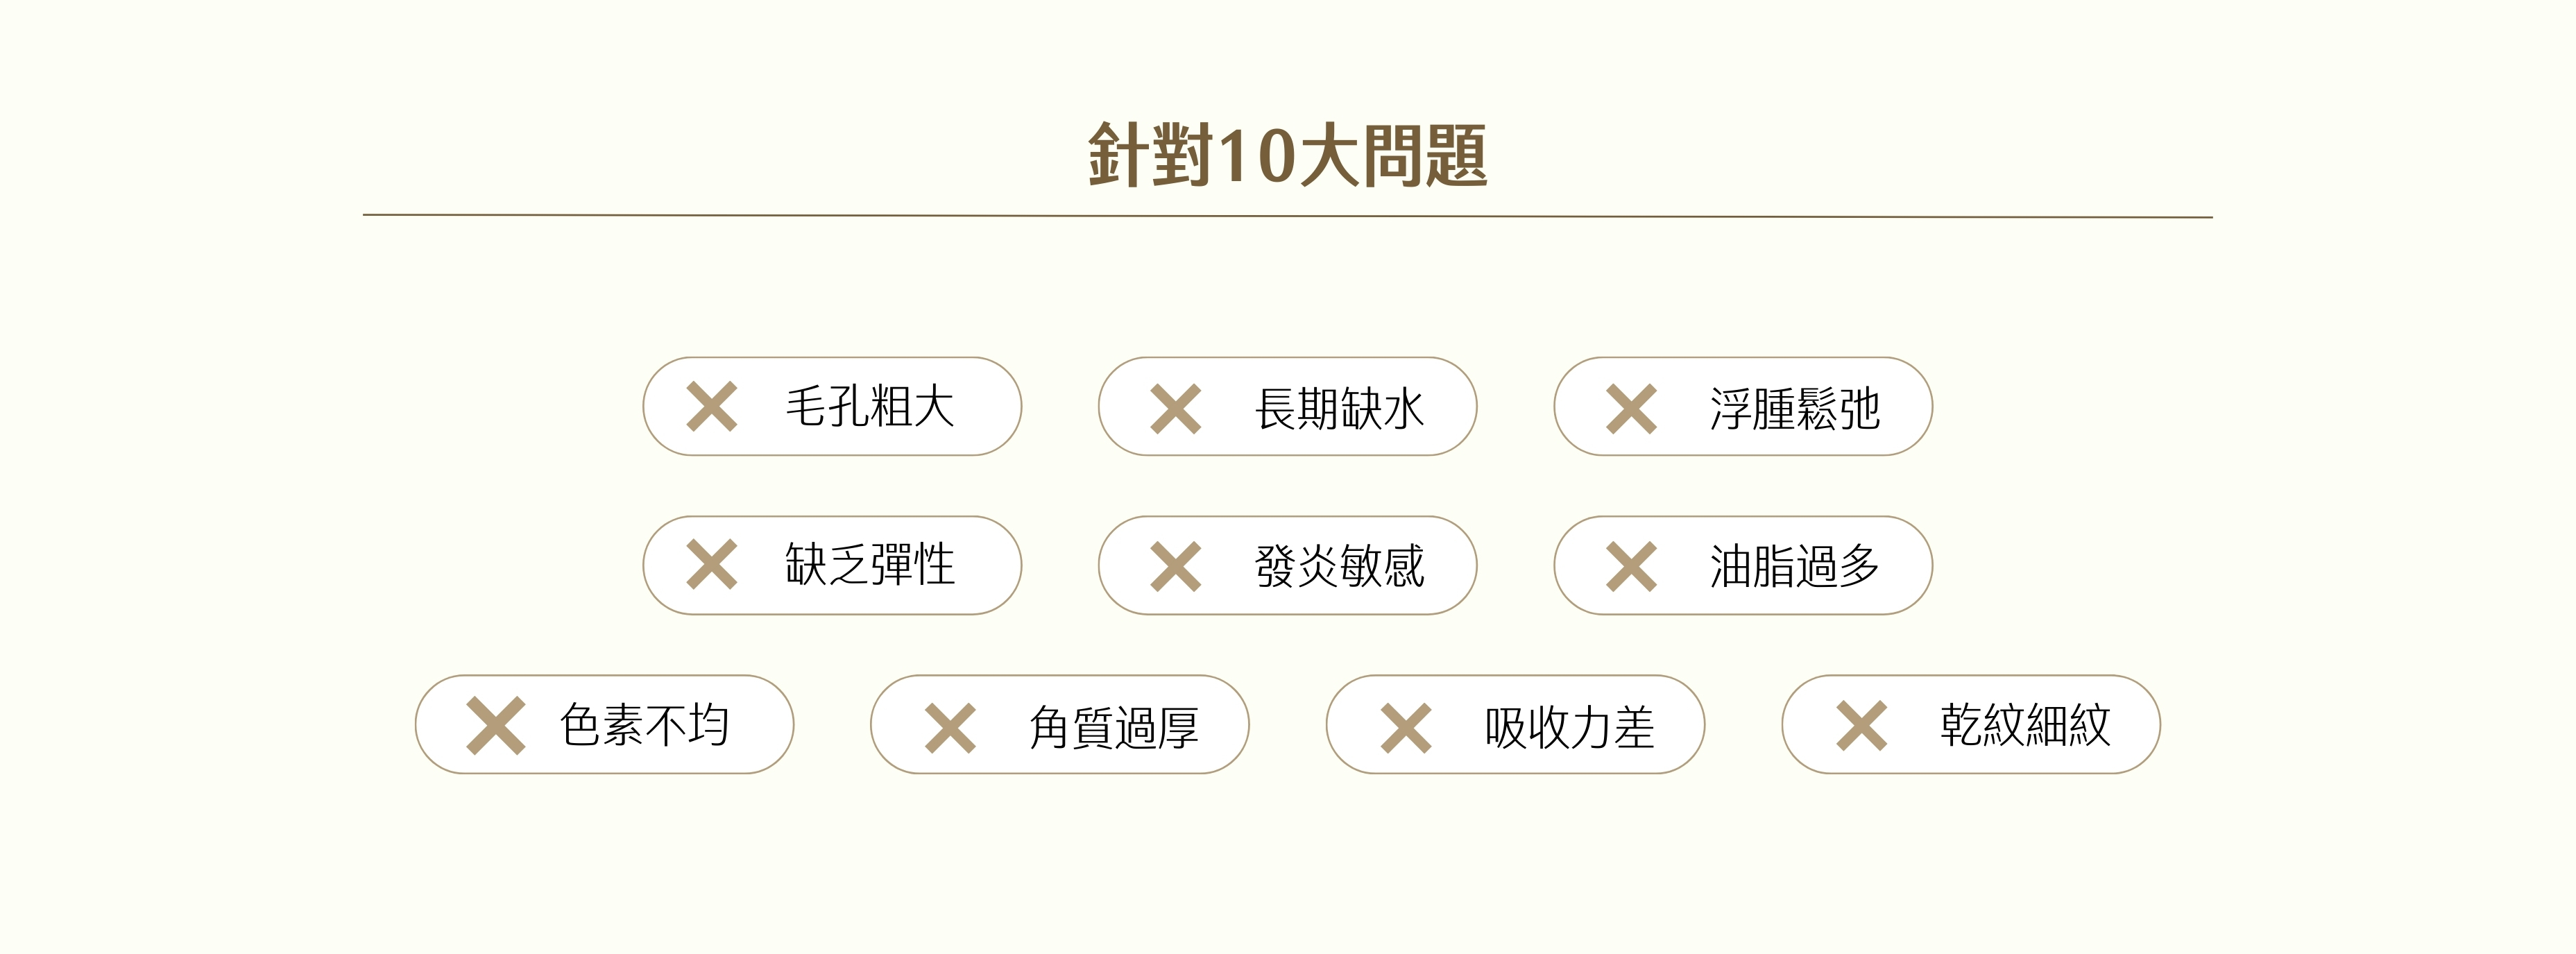Click the X icon beside 吸收力差

[x=1405, y=727]
